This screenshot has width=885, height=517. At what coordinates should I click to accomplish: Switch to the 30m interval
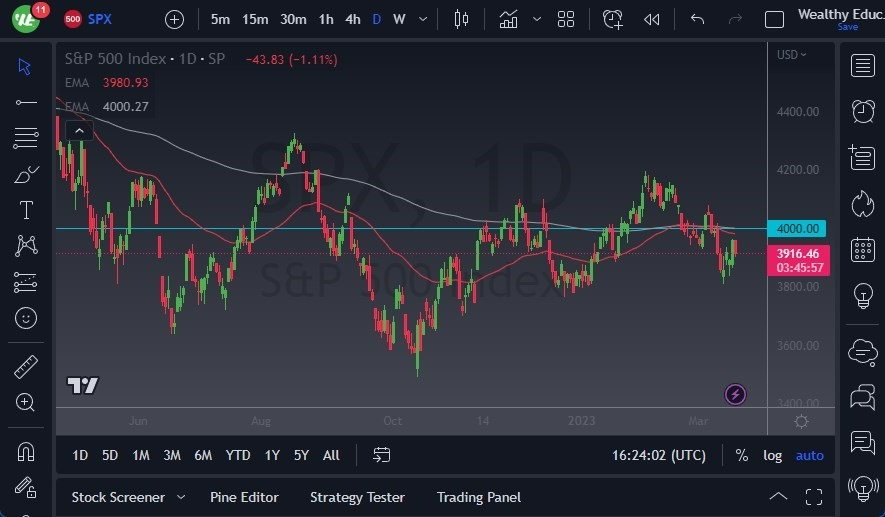[293, 20]
